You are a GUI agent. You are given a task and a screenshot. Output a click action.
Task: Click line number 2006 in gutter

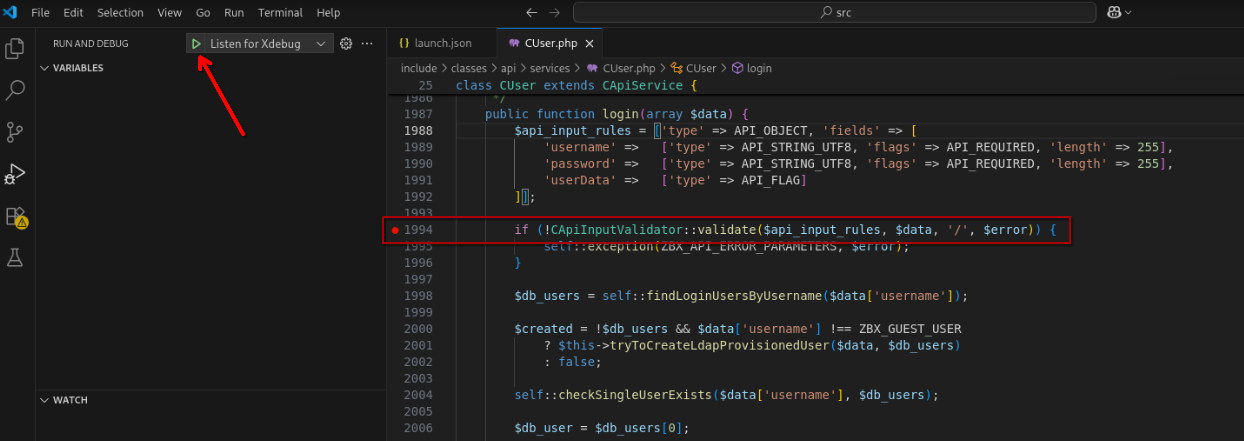coord(419,428)
